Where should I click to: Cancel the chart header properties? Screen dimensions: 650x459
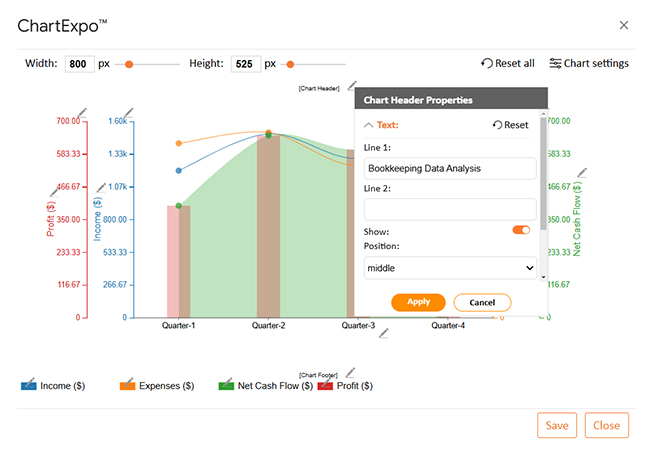[482, 302]
